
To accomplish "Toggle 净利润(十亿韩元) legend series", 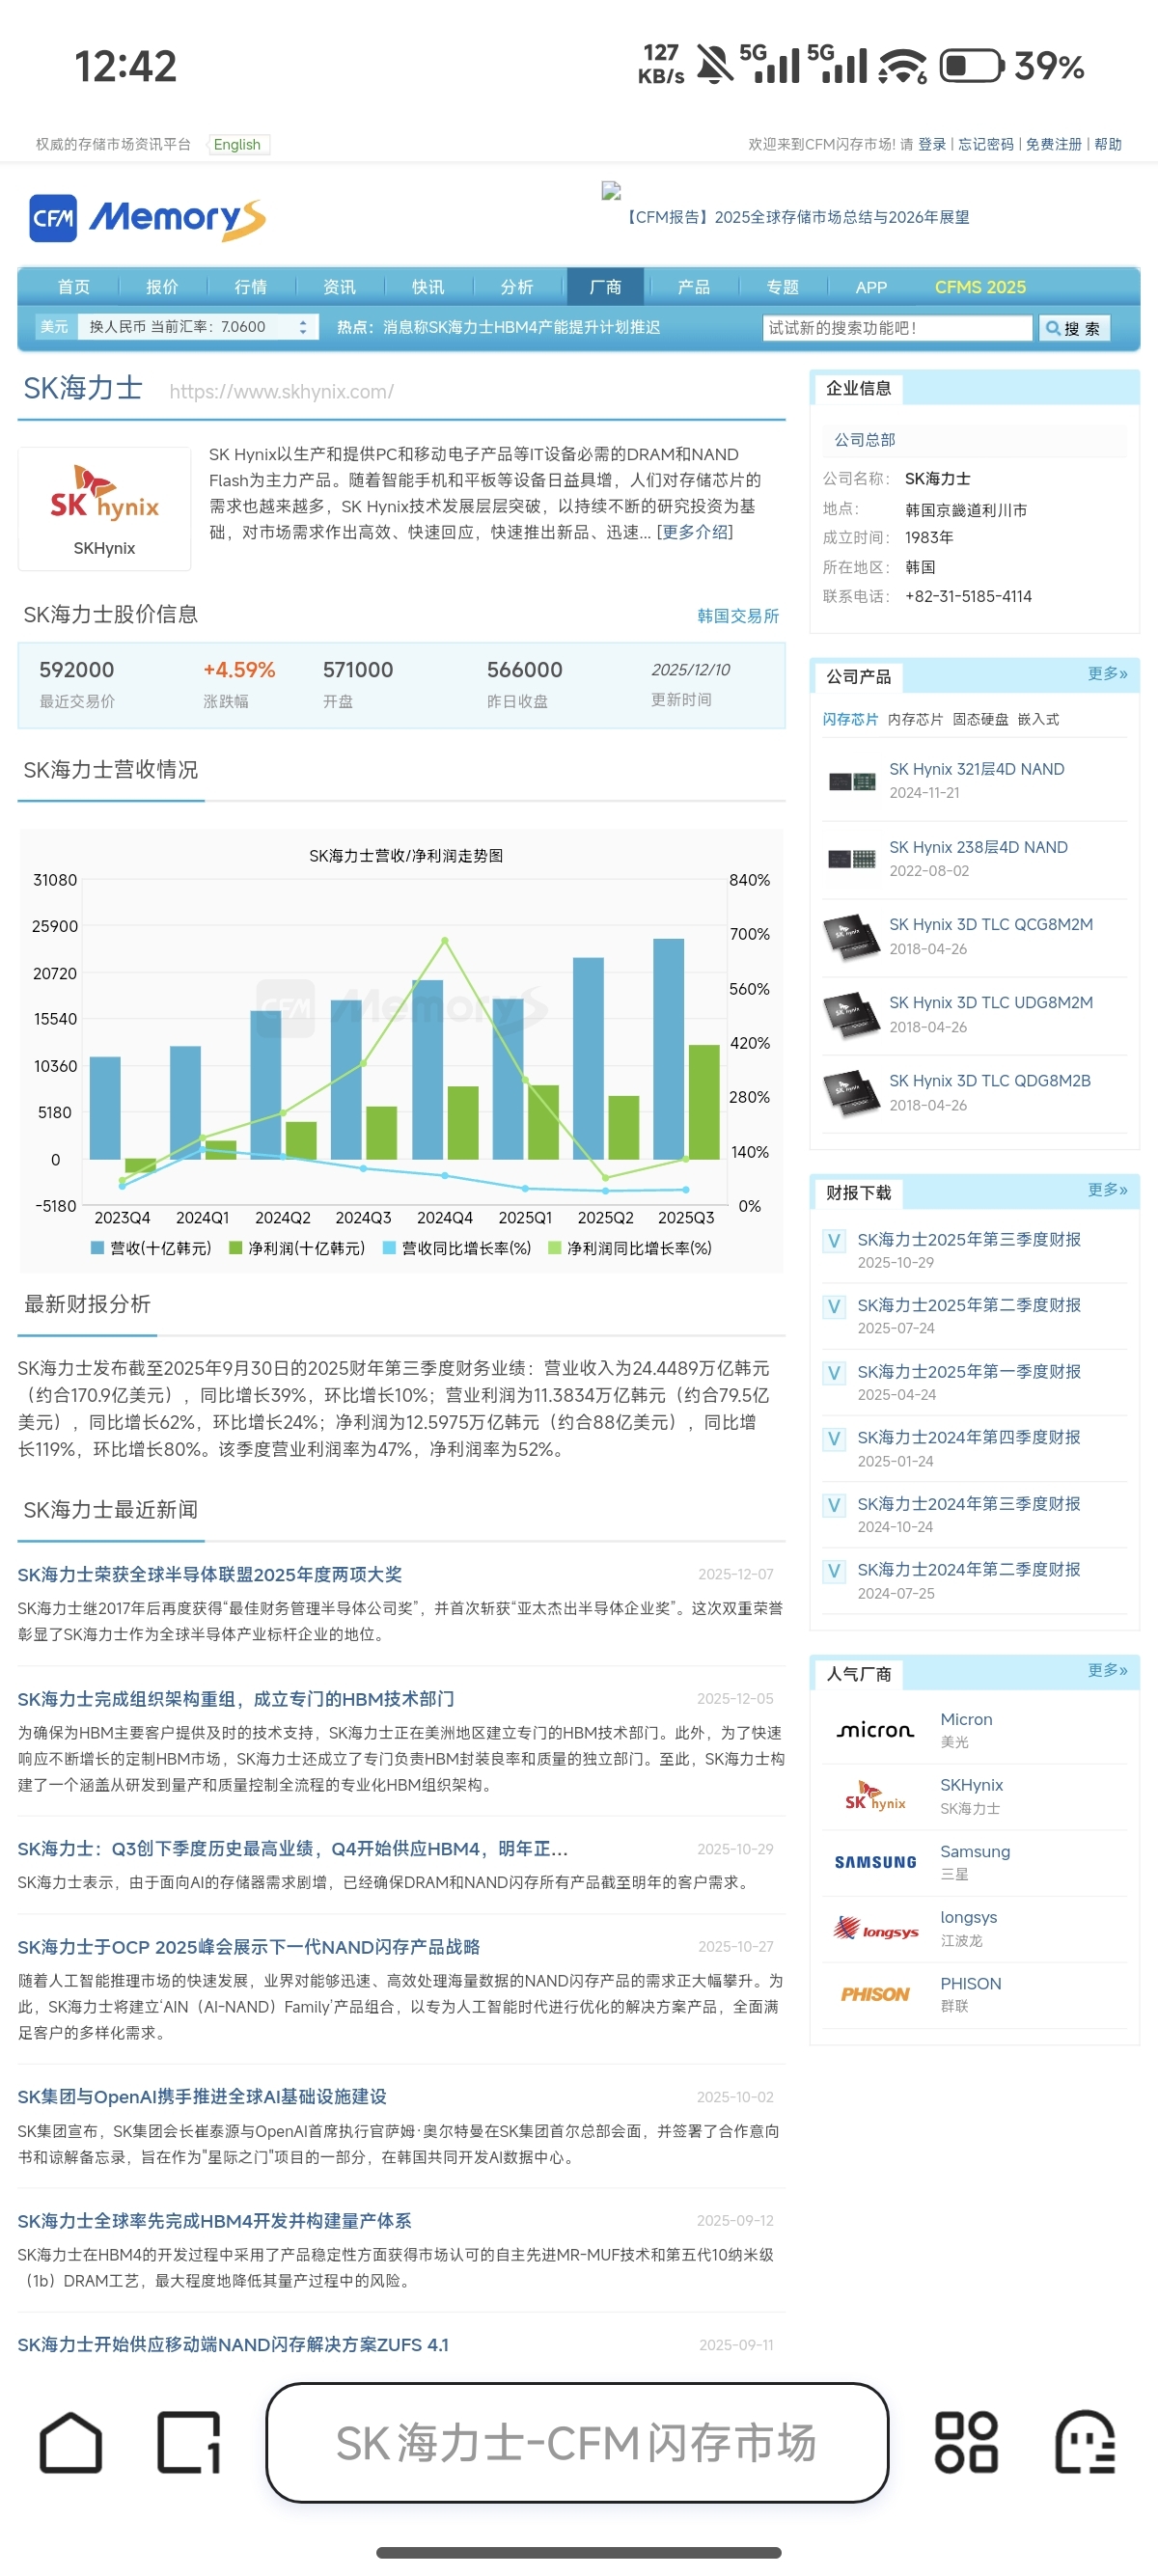I will (x=297, y=1248).
